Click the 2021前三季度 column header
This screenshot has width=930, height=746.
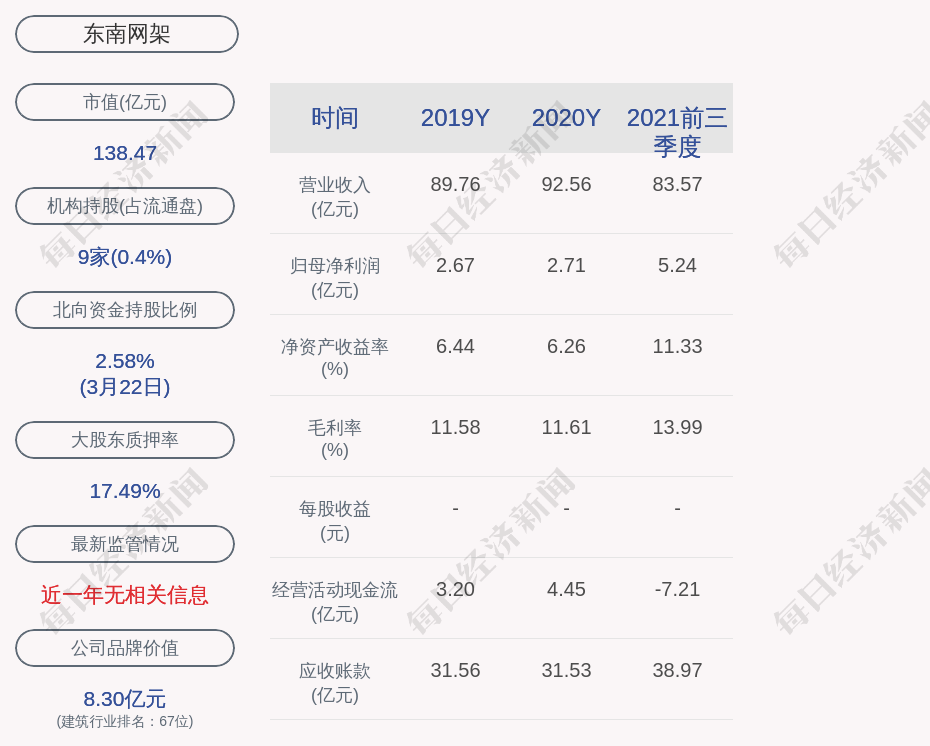[677, 131]
